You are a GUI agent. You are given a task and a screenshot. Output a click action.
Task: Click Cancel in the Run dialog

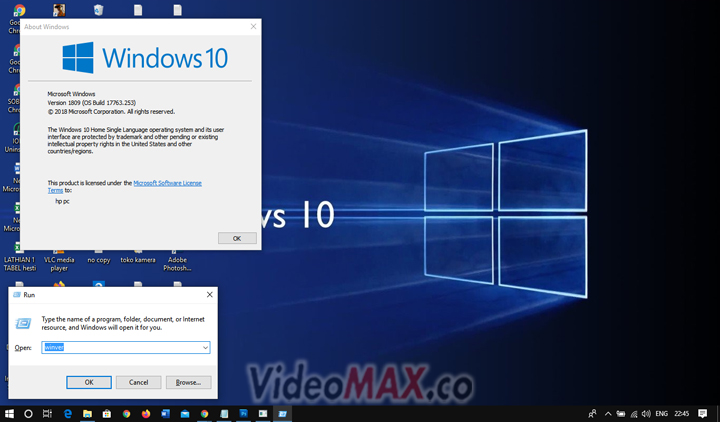tap(138, 382)
